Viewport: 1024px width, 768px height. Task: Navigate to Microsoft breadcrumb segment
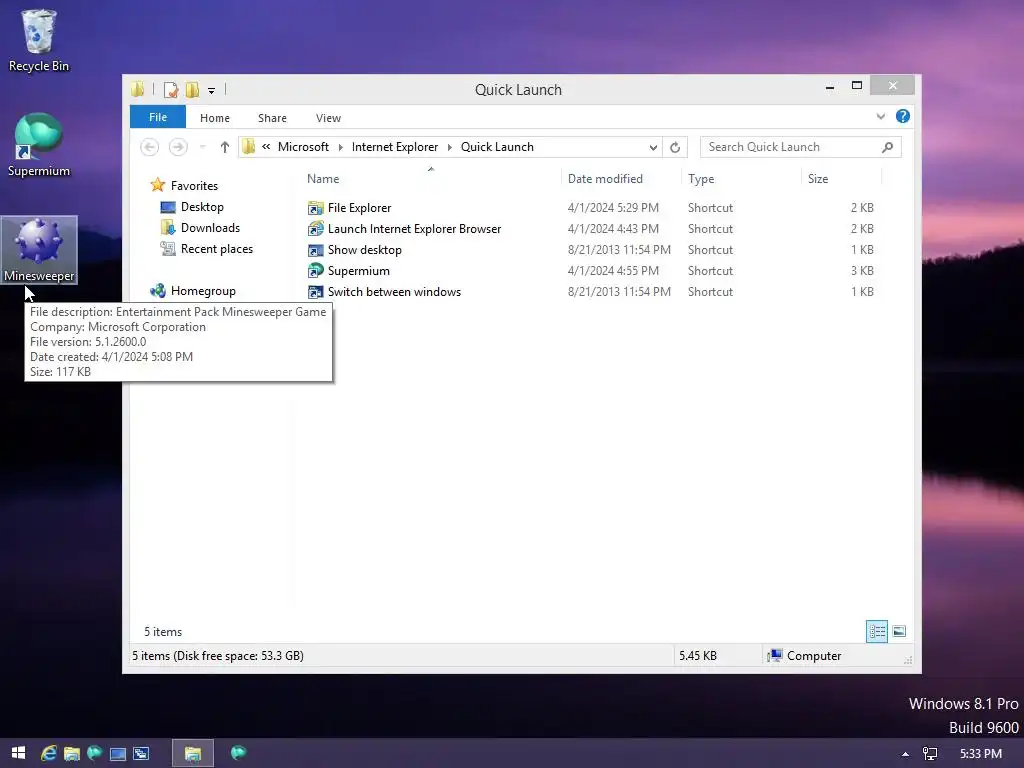coord(303,147)
